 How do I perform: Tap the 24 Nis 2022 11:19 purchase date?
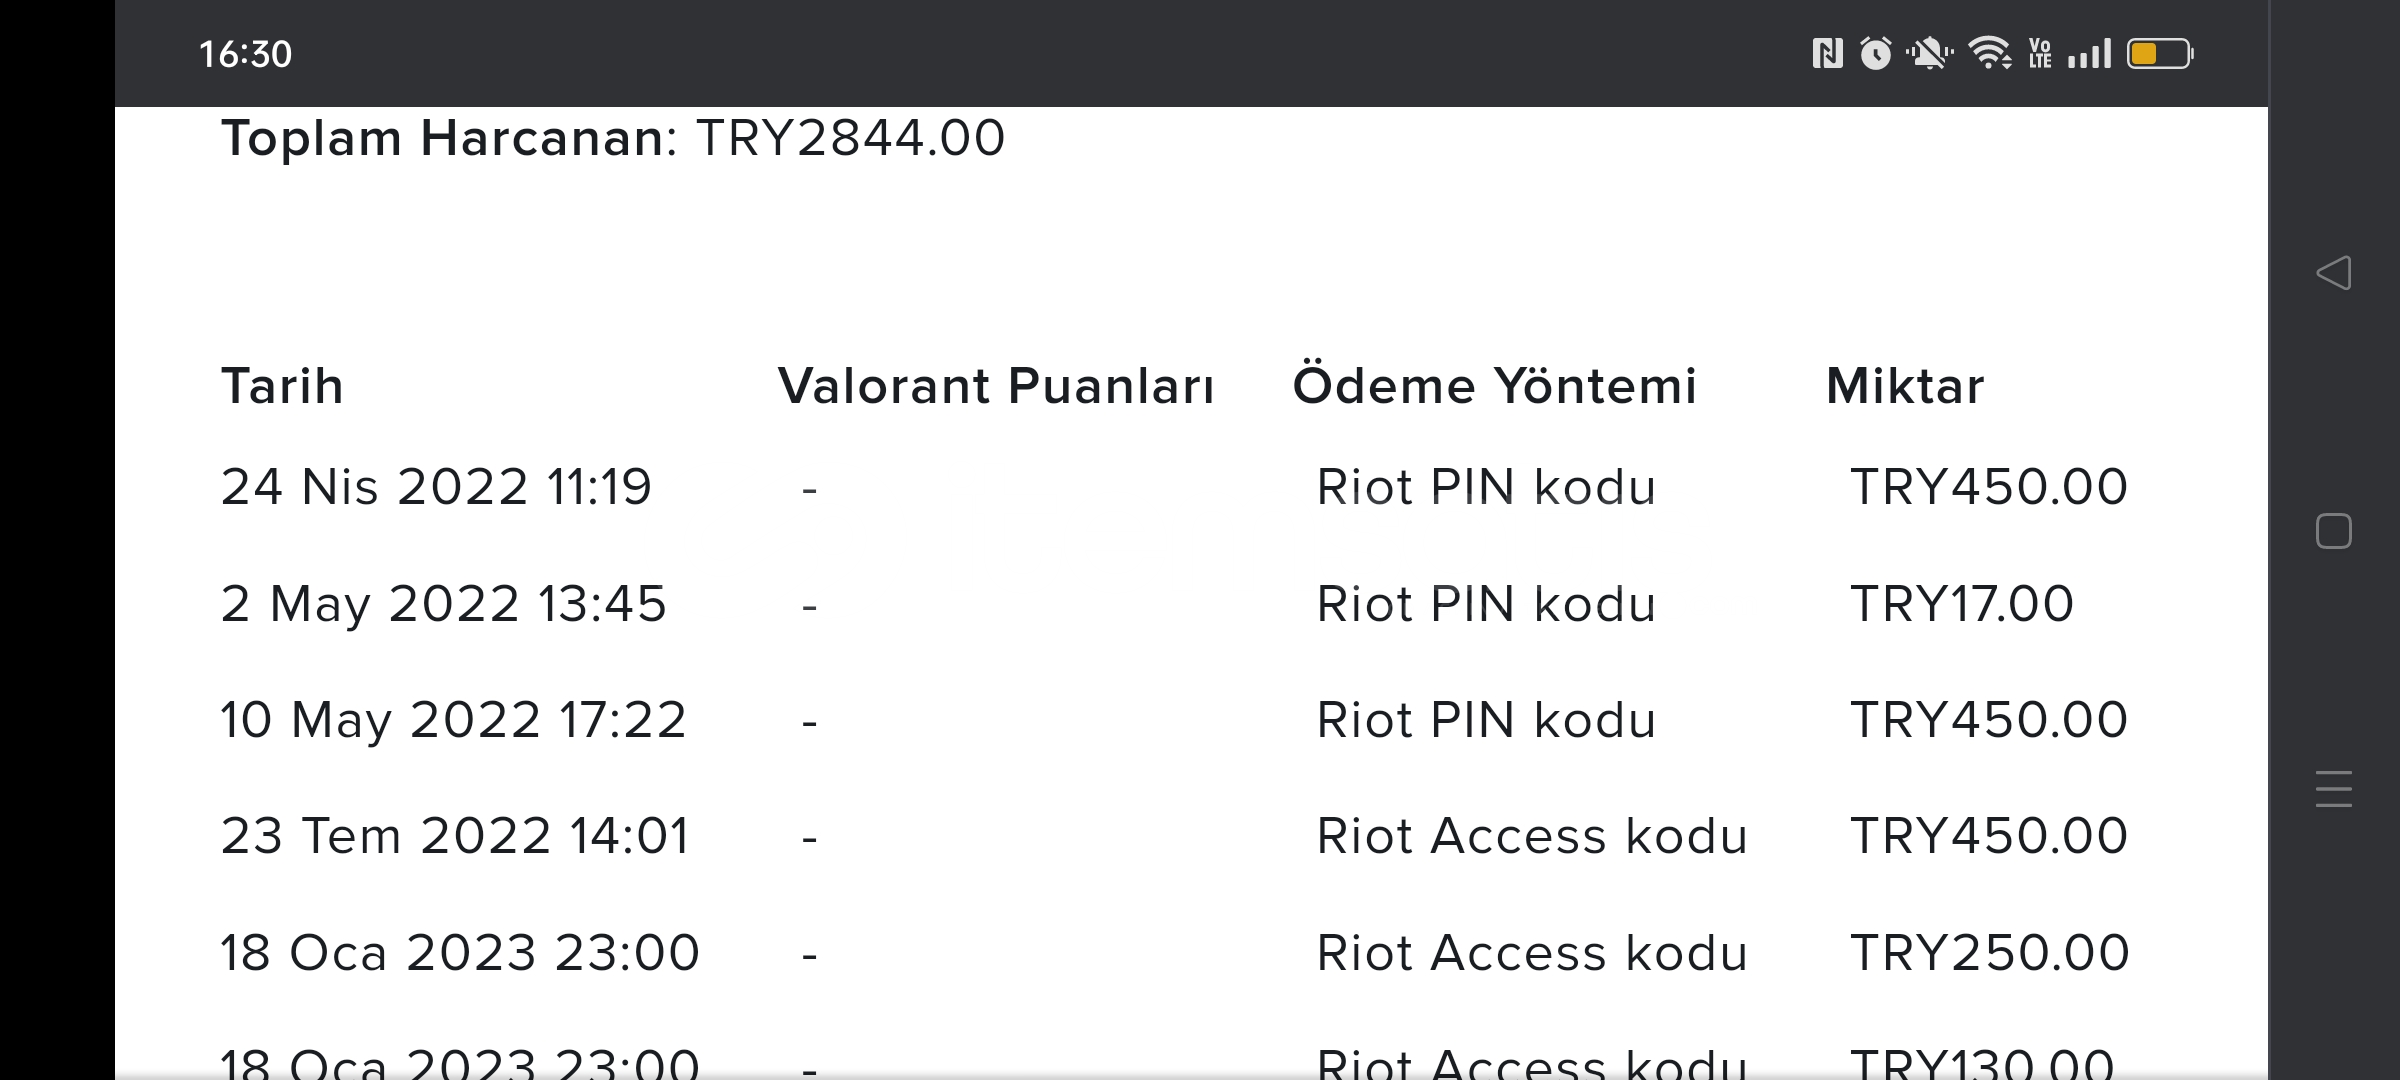pyautogui.click(x=436, y=487)
